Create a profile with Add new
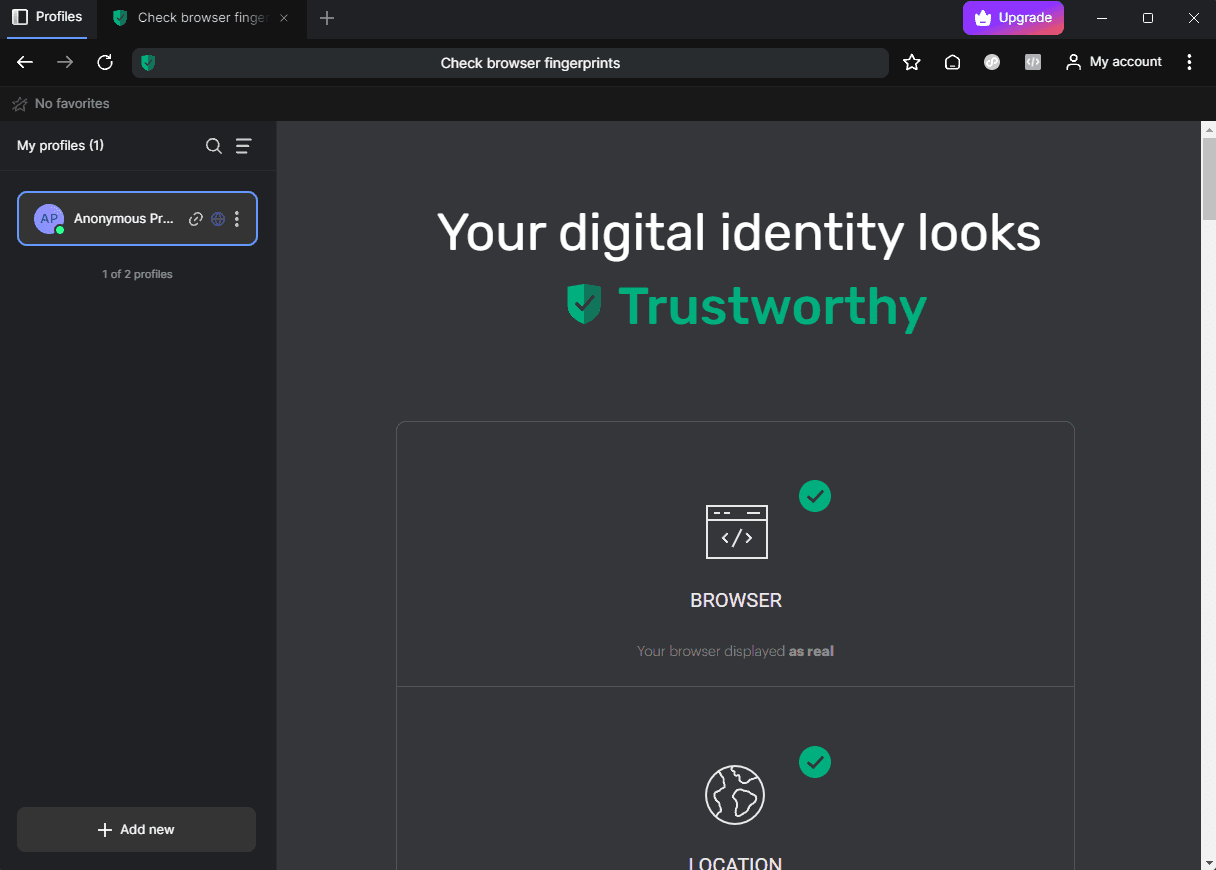Viewport: 1216px width, 870px height. tap(135, 829)
